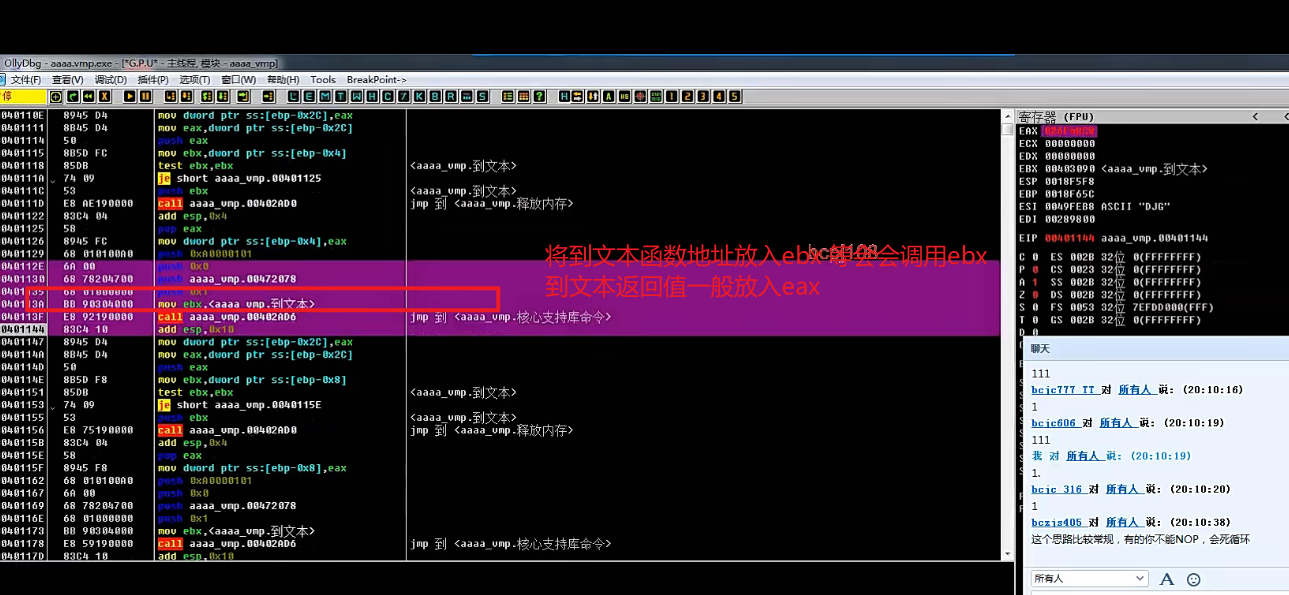Image resolution: width=1289 pixels, height=595 pixels.
Task: Toggle the C flag value in registers
Action: 1035,257
